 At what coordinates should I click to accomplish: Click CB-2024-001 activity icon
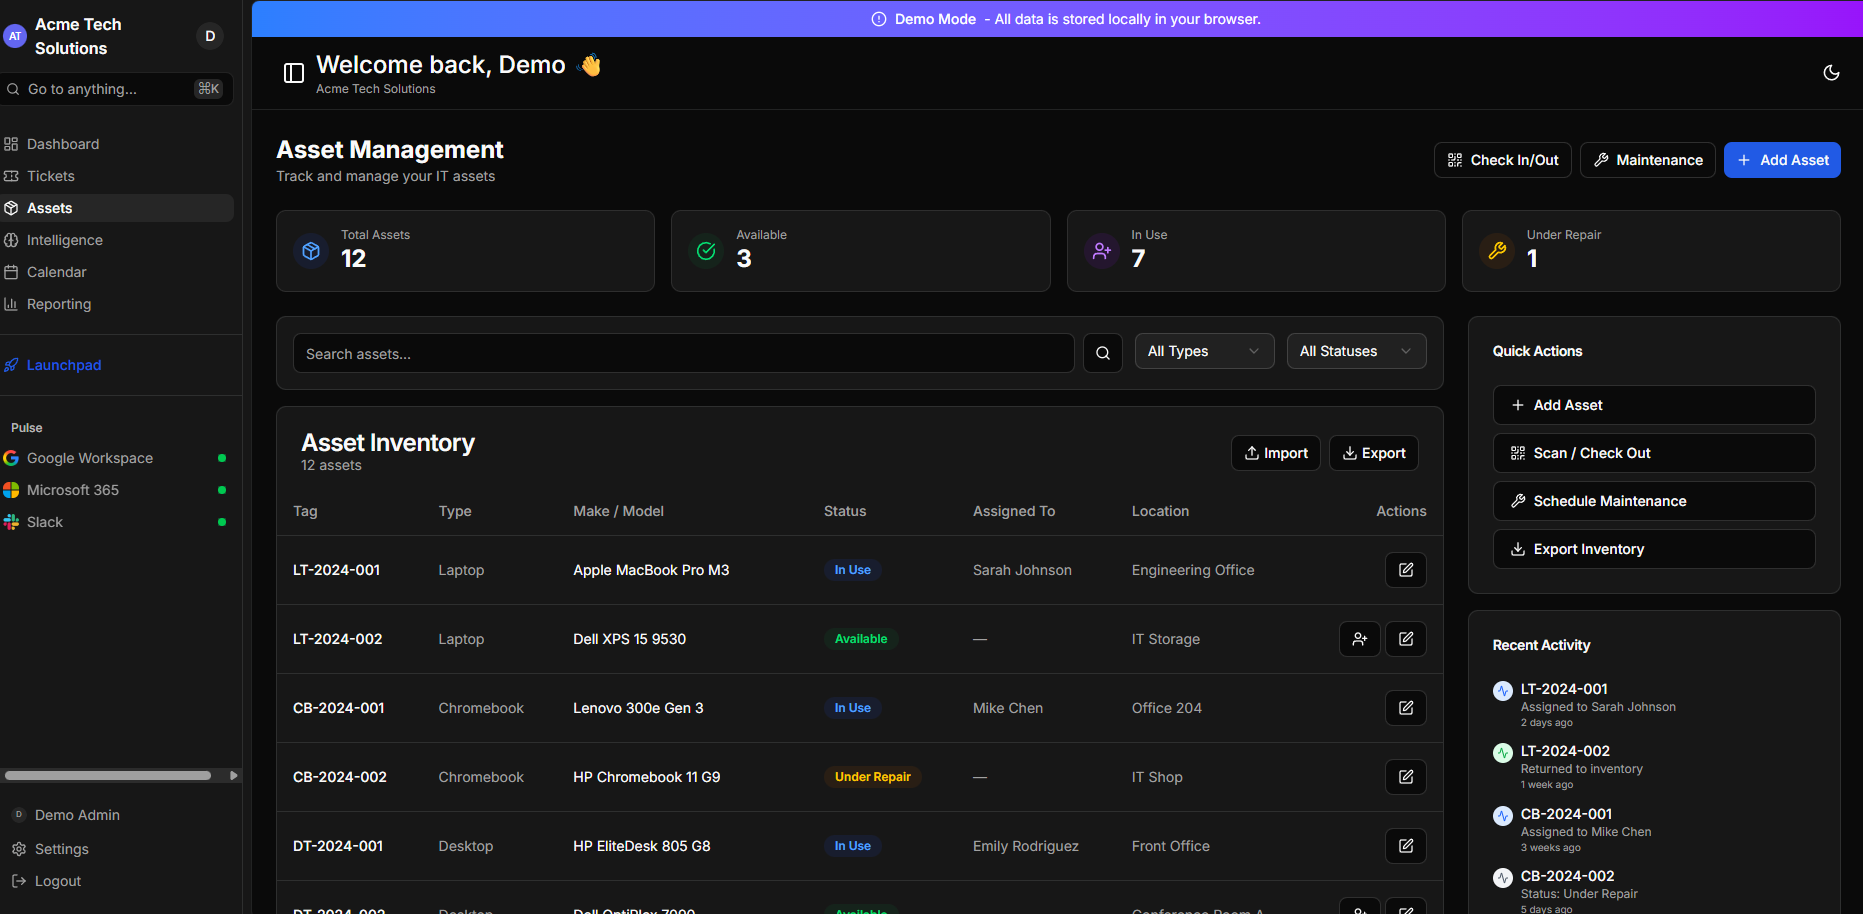(x=1503, y=816)
